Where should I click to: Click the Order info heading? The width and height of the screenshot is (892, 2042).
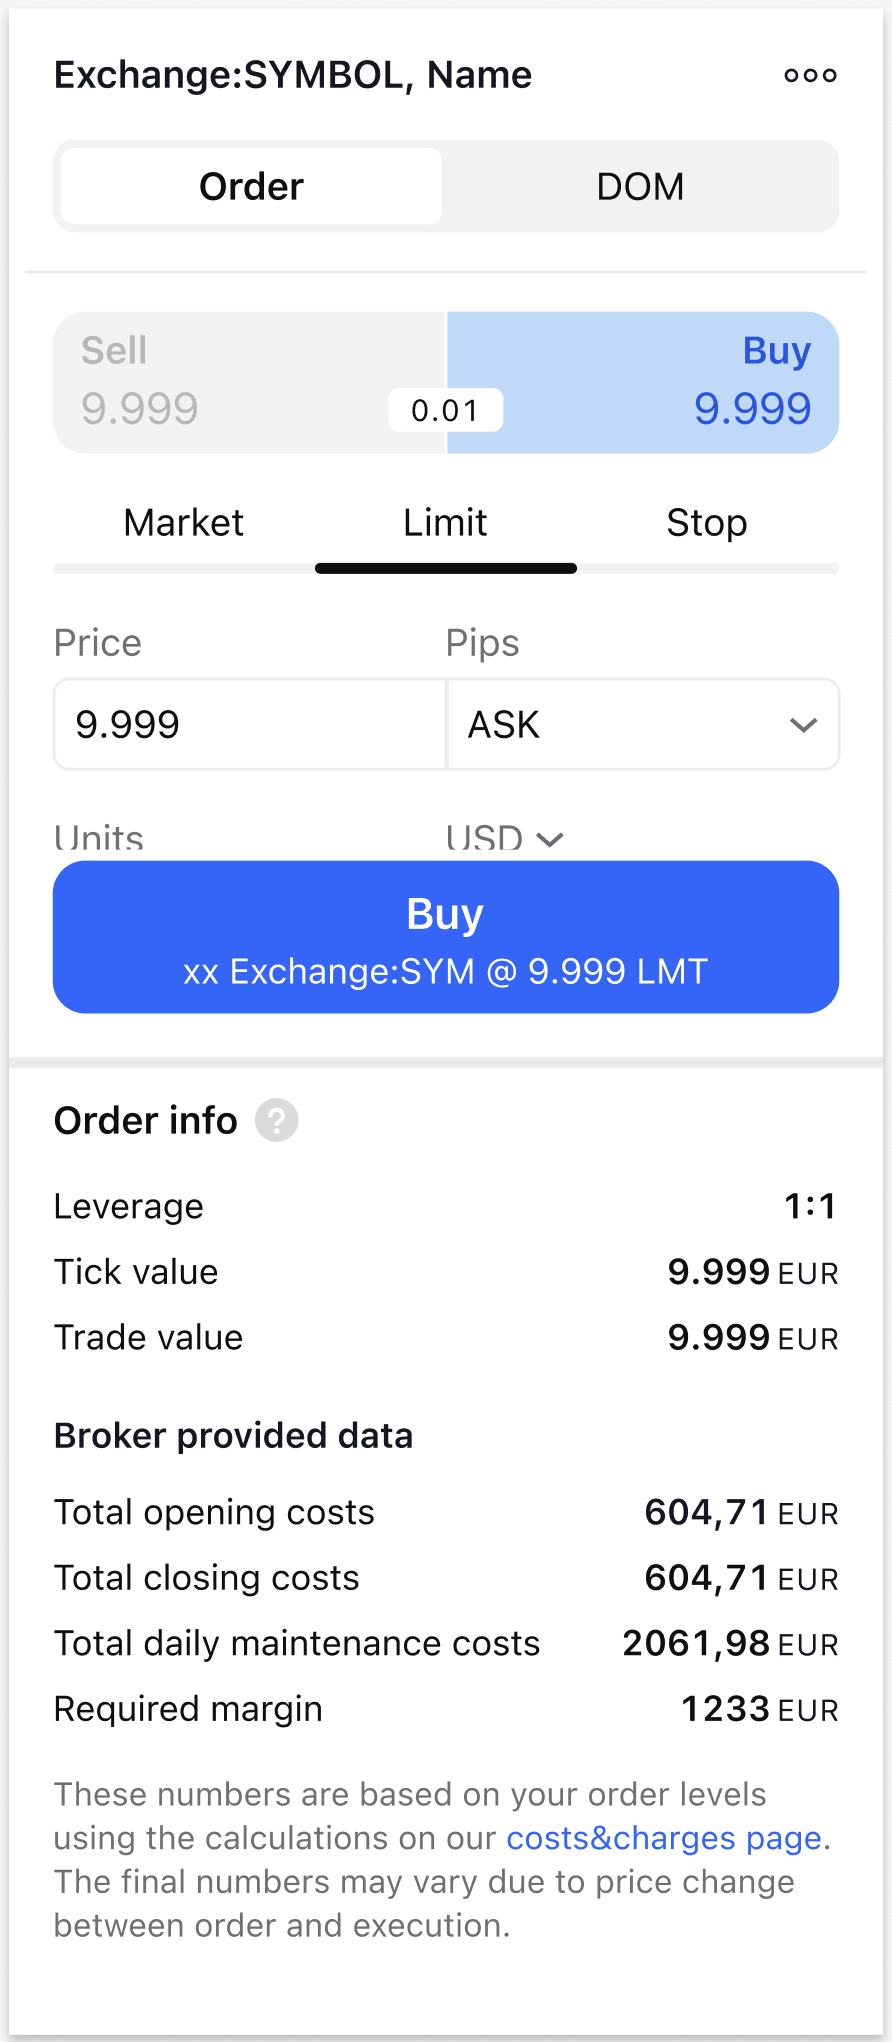[x=146, y=1121]
